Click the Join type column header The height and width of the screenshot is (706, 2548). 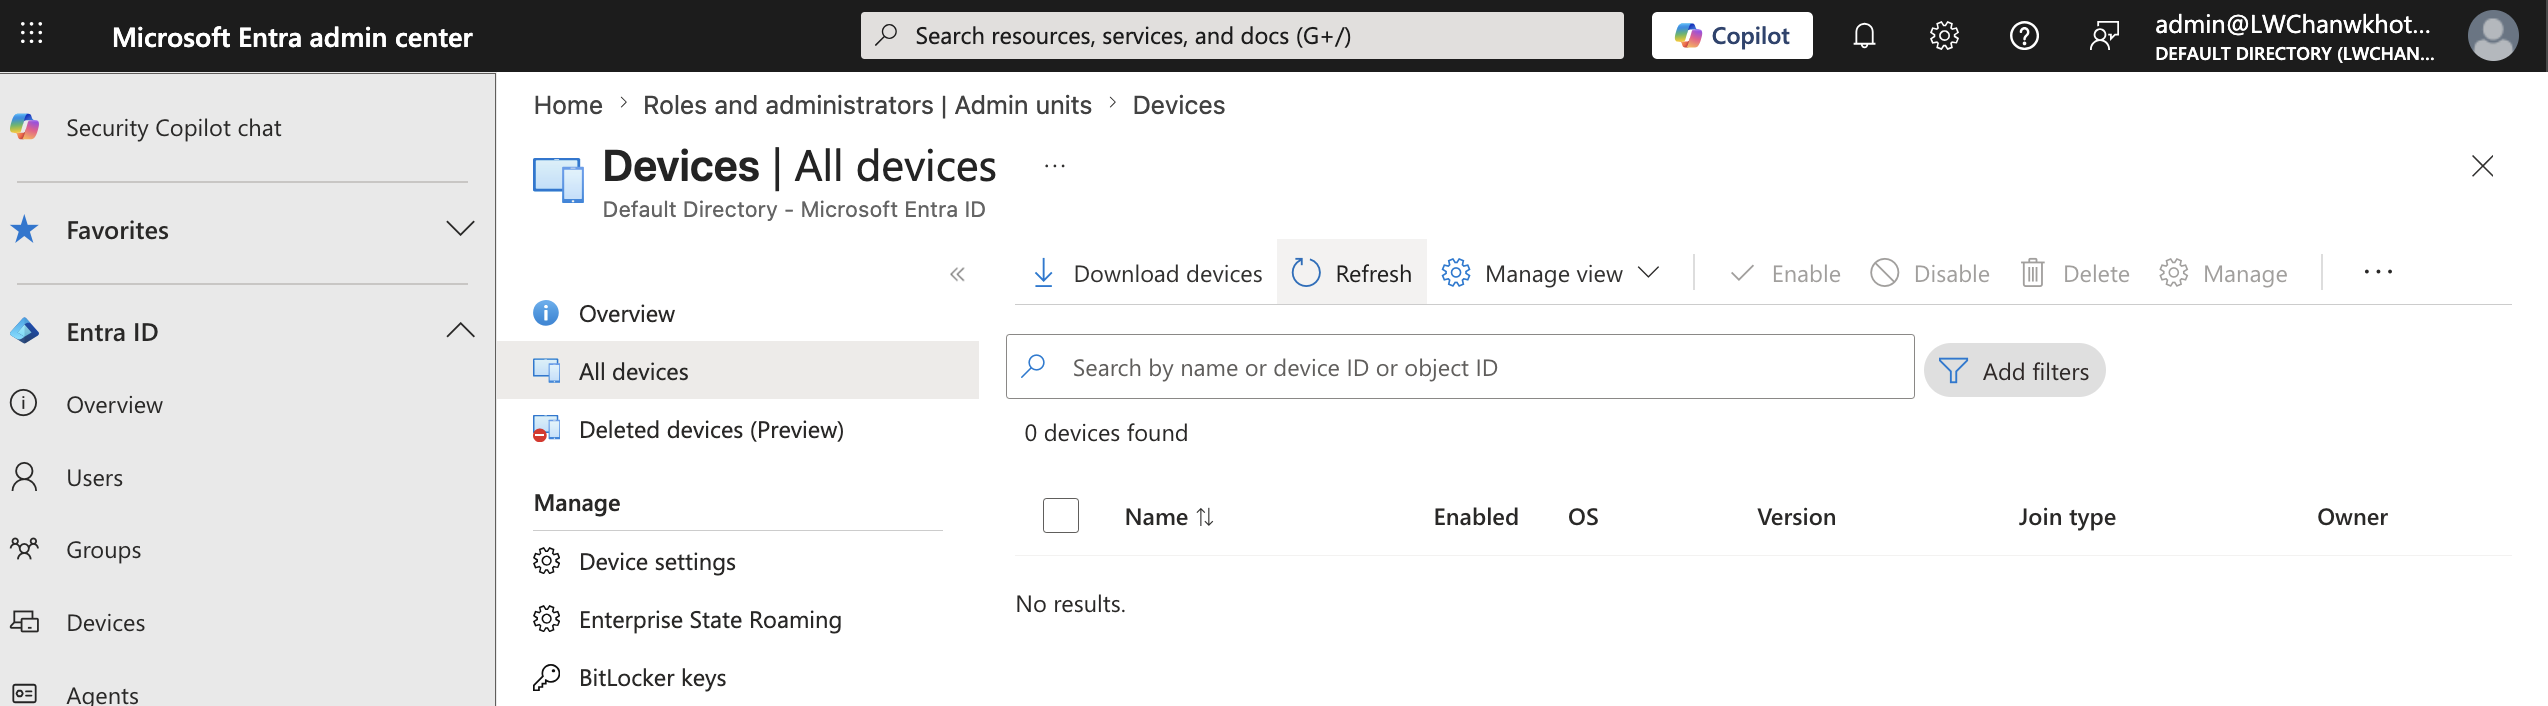pos(2066,517)
